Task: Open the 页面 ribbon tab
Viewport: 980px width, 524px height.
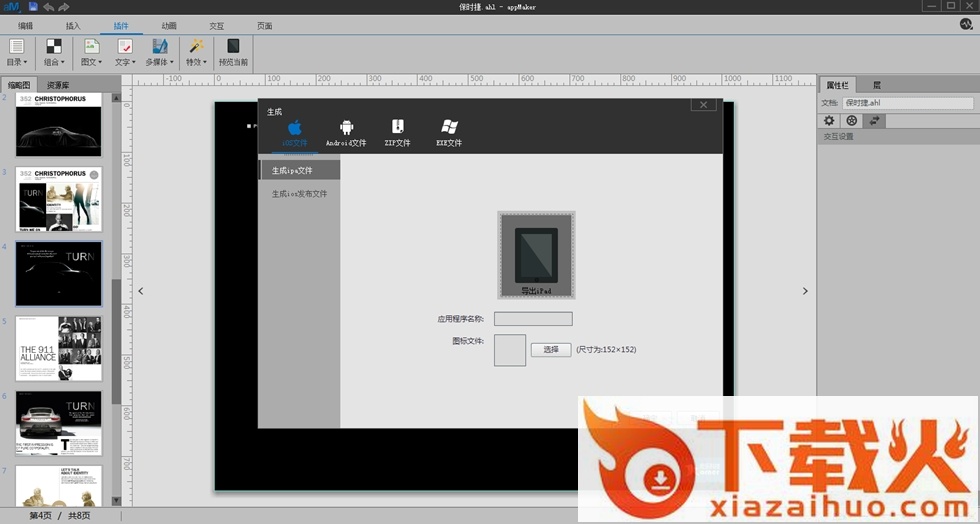Action: tap(264, 26)
